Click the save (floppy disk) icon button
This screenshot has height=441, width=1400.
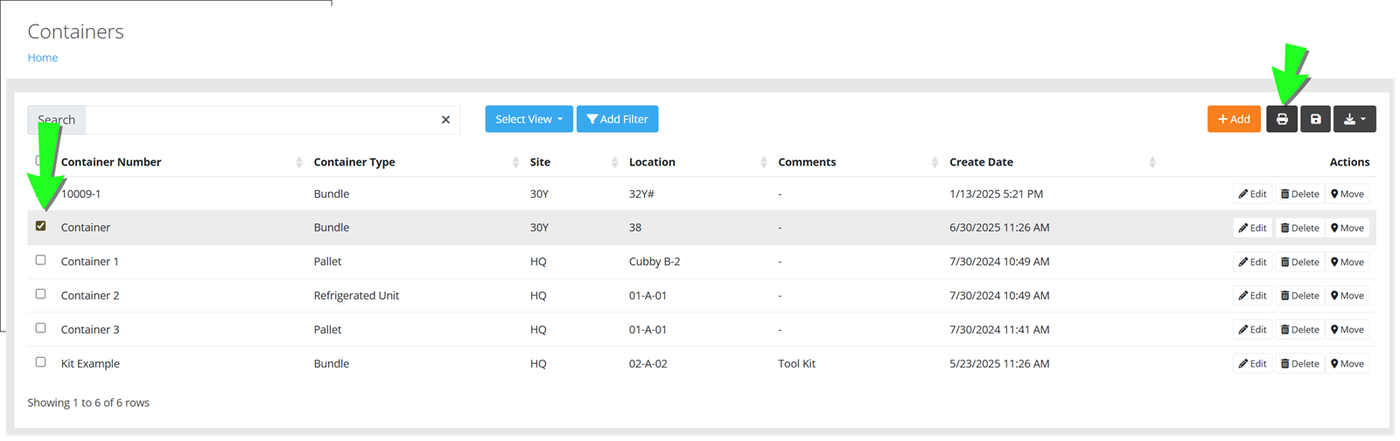[1315, 119]
